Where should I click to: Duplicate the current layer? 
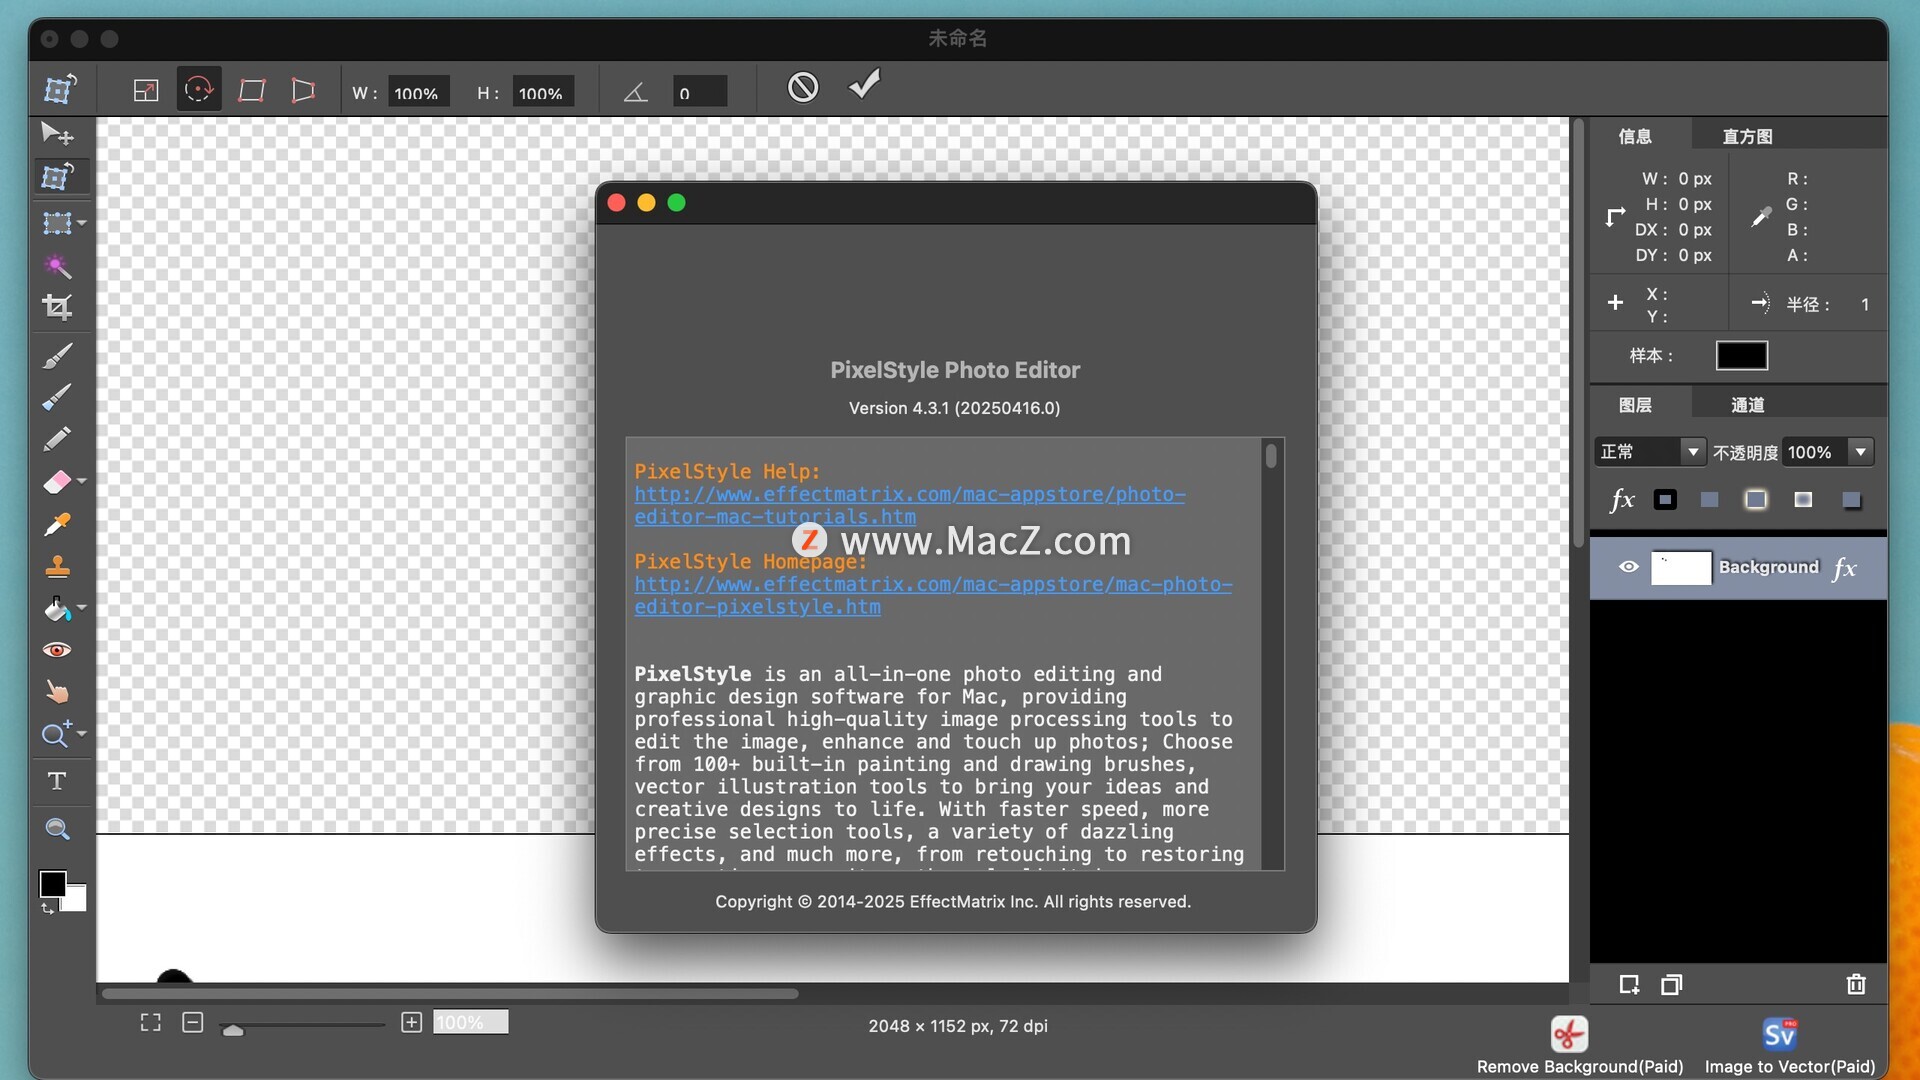(1672, 985)
